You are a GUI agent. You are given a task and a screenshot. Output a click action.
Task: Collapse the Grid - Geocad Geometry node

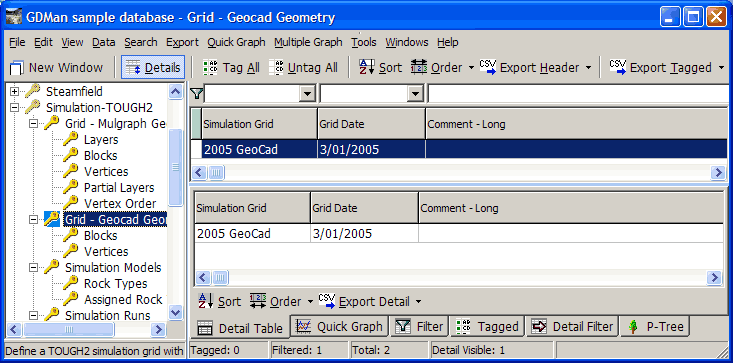[x=33, y=219]
